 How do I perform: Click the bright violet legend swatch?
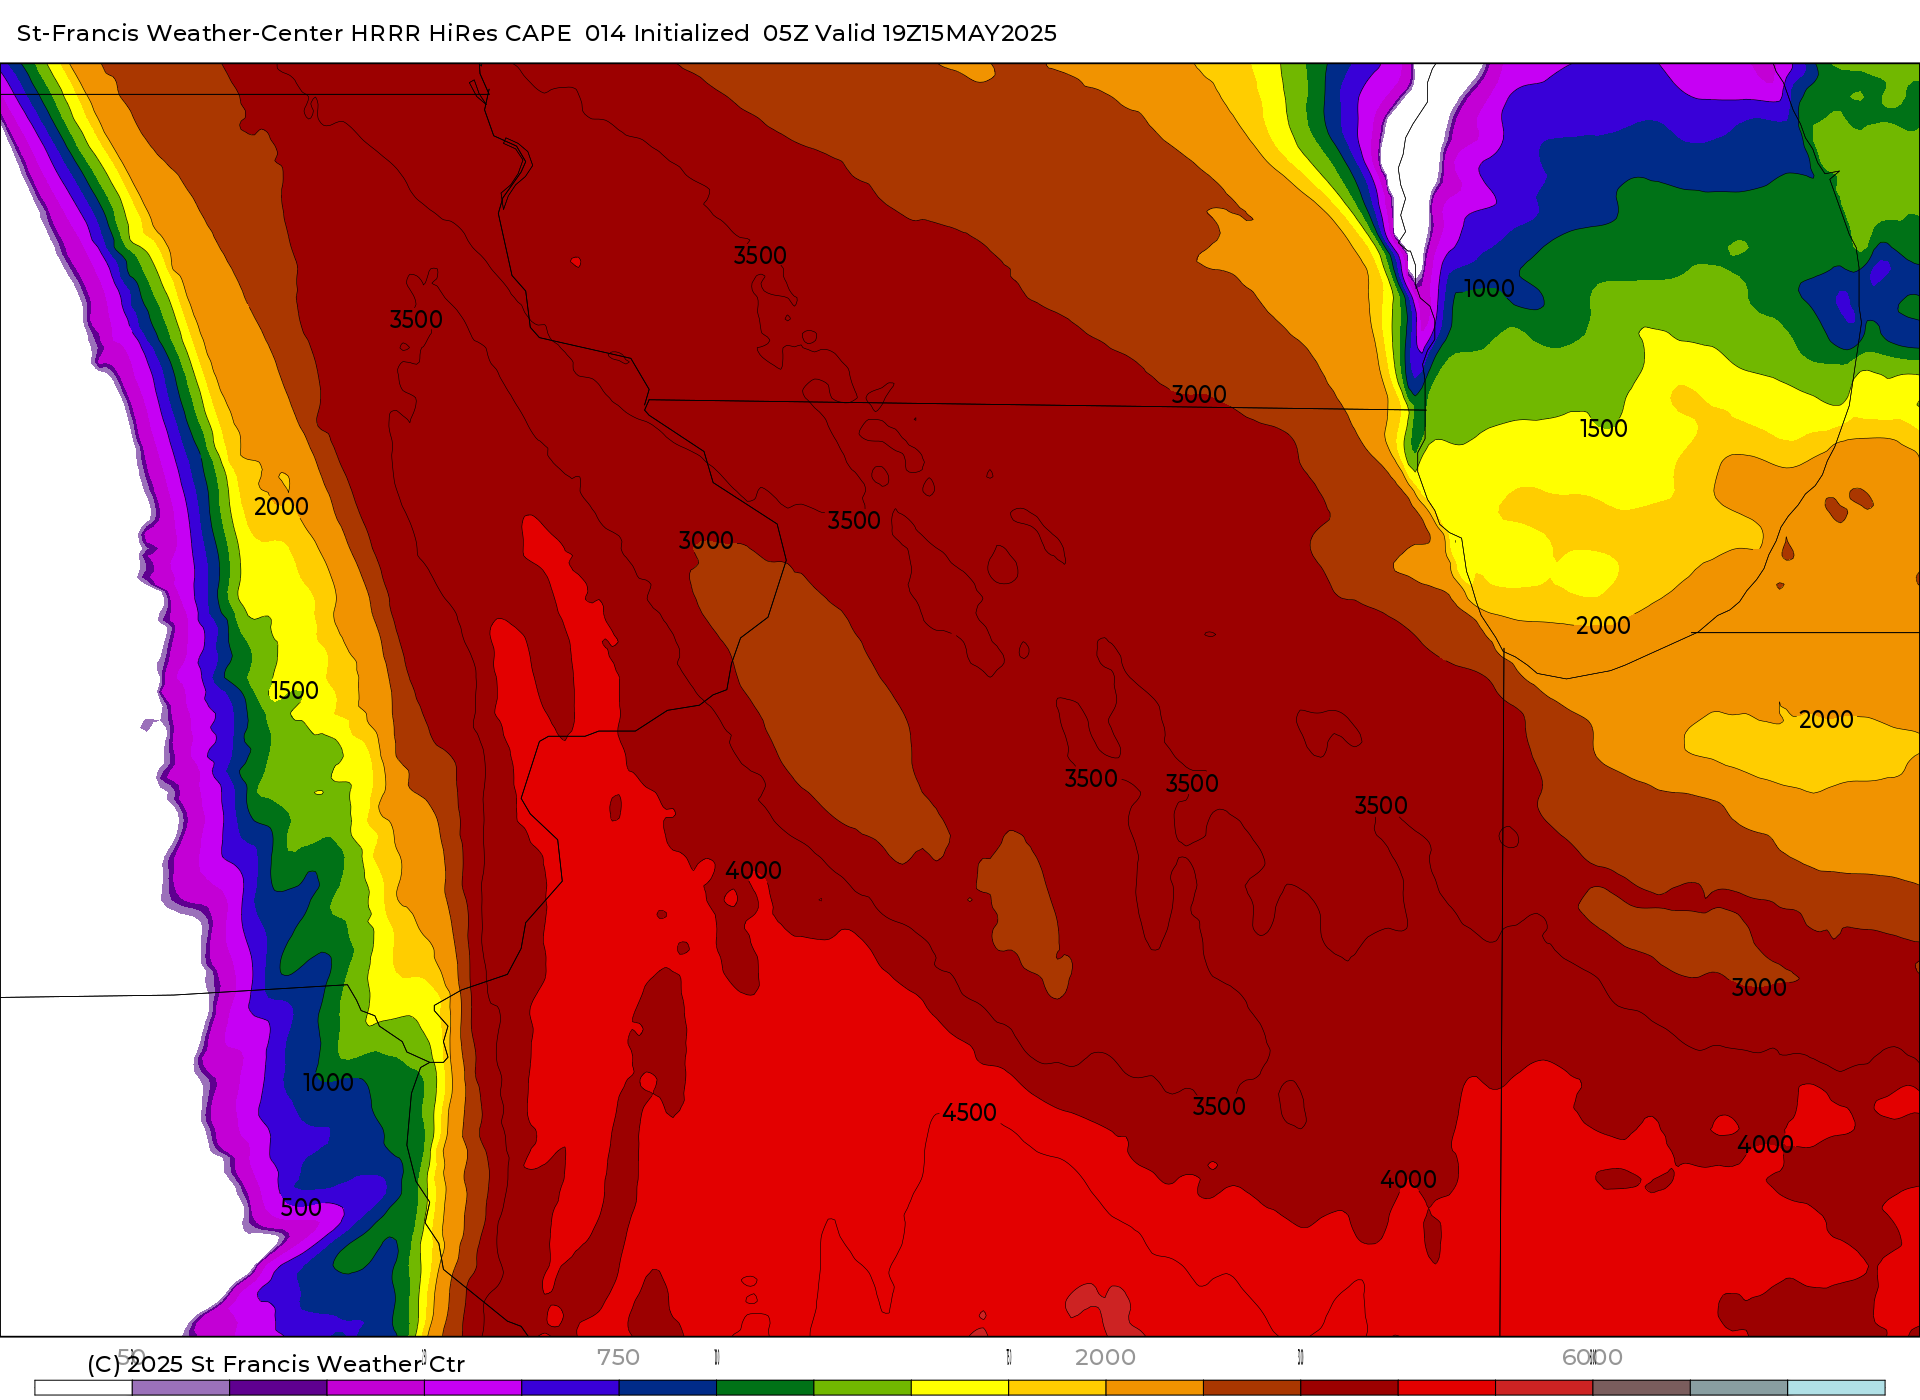tap(473, 1388)
